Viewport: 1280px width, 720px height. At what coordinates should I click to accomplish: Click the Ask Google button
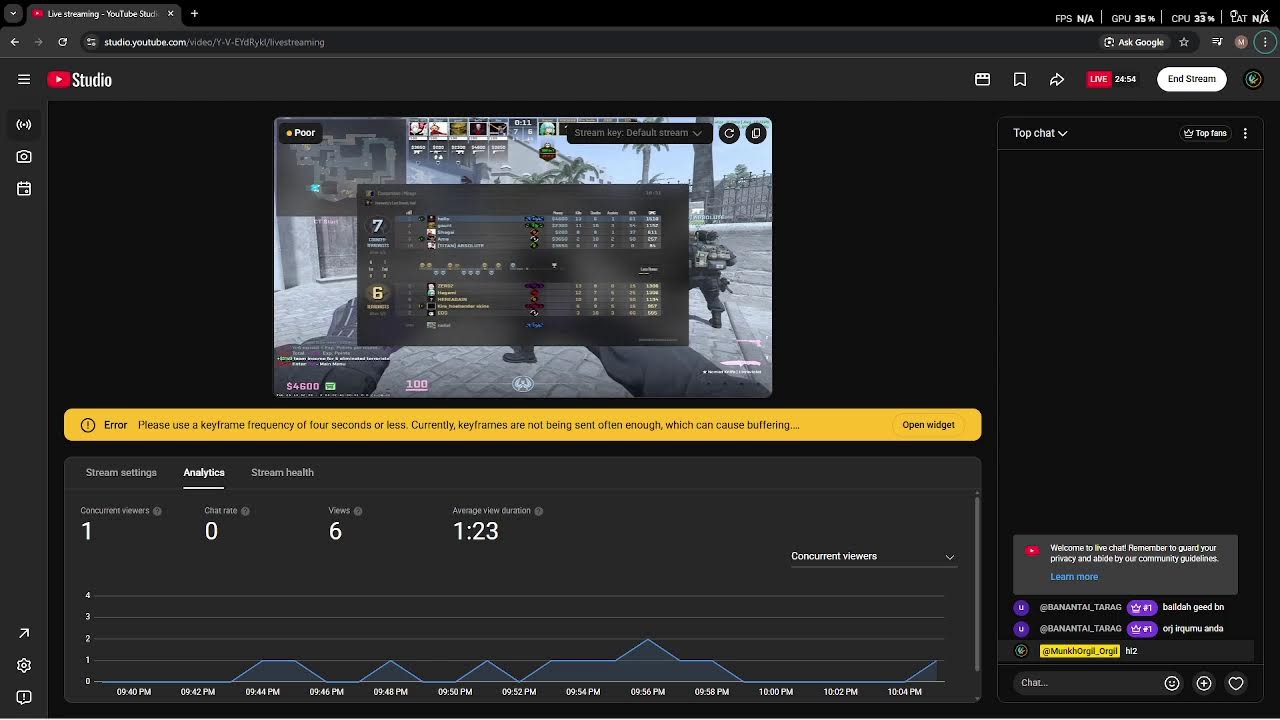[1134, 42]
